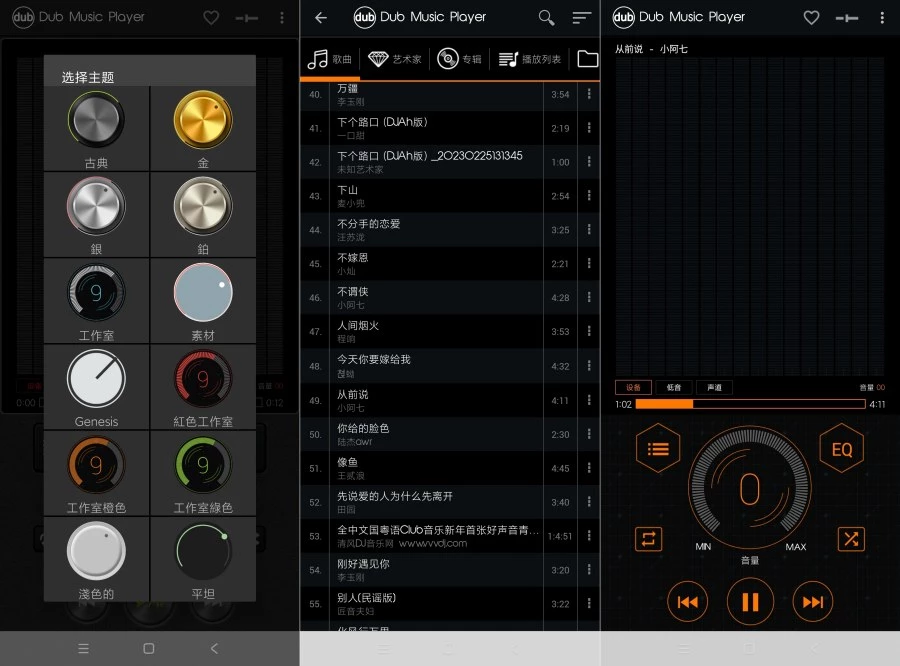The image size is (900, 666).
Task: Select the 金 (Gold) theme knob
Action: (x=203, y=118)
